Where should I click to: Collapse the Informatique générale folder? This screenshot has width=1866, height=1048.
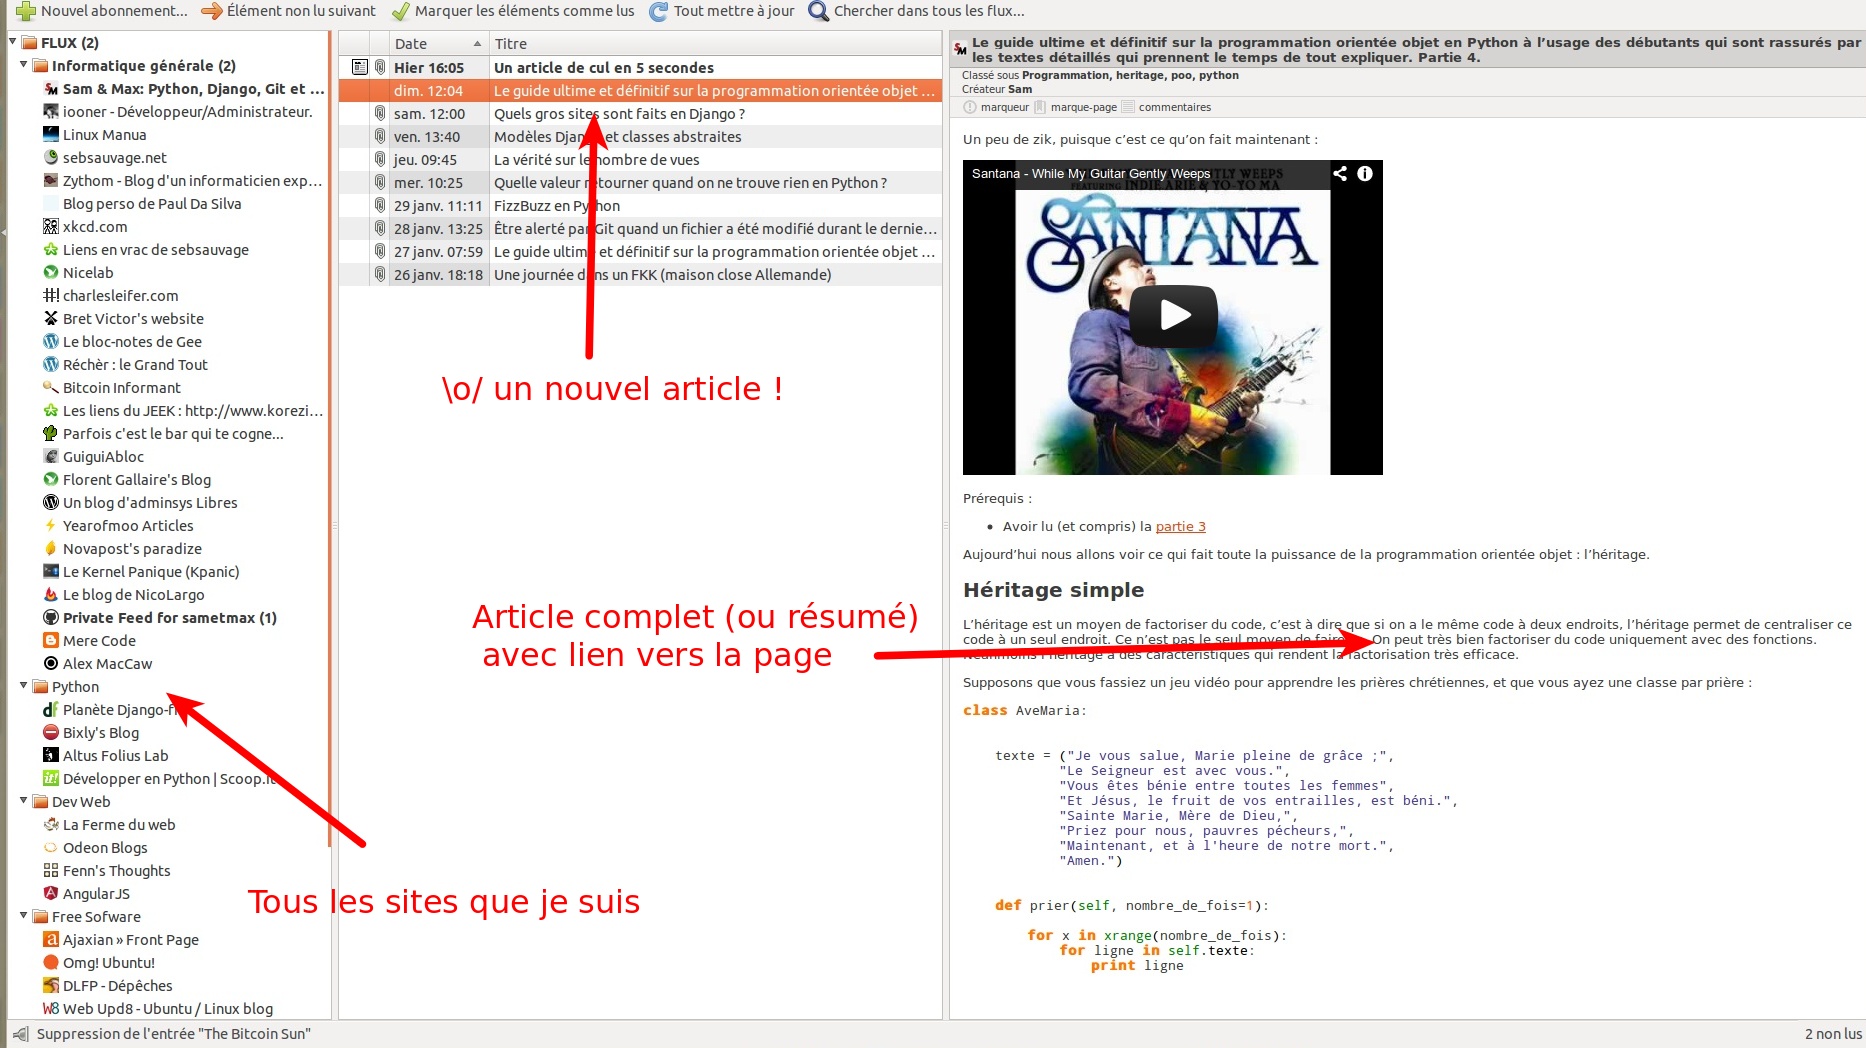tap(23, 65)
